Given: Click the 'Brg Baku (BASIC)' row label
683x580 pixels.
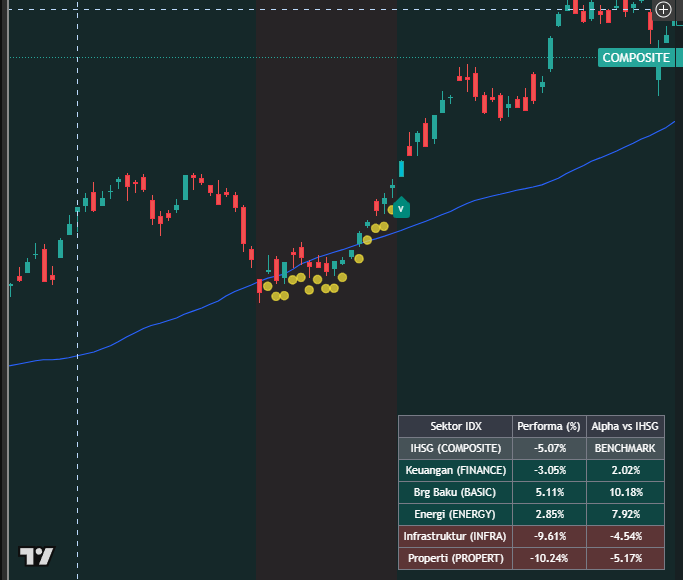Looking at the screenshot, I should click(456, 492).
